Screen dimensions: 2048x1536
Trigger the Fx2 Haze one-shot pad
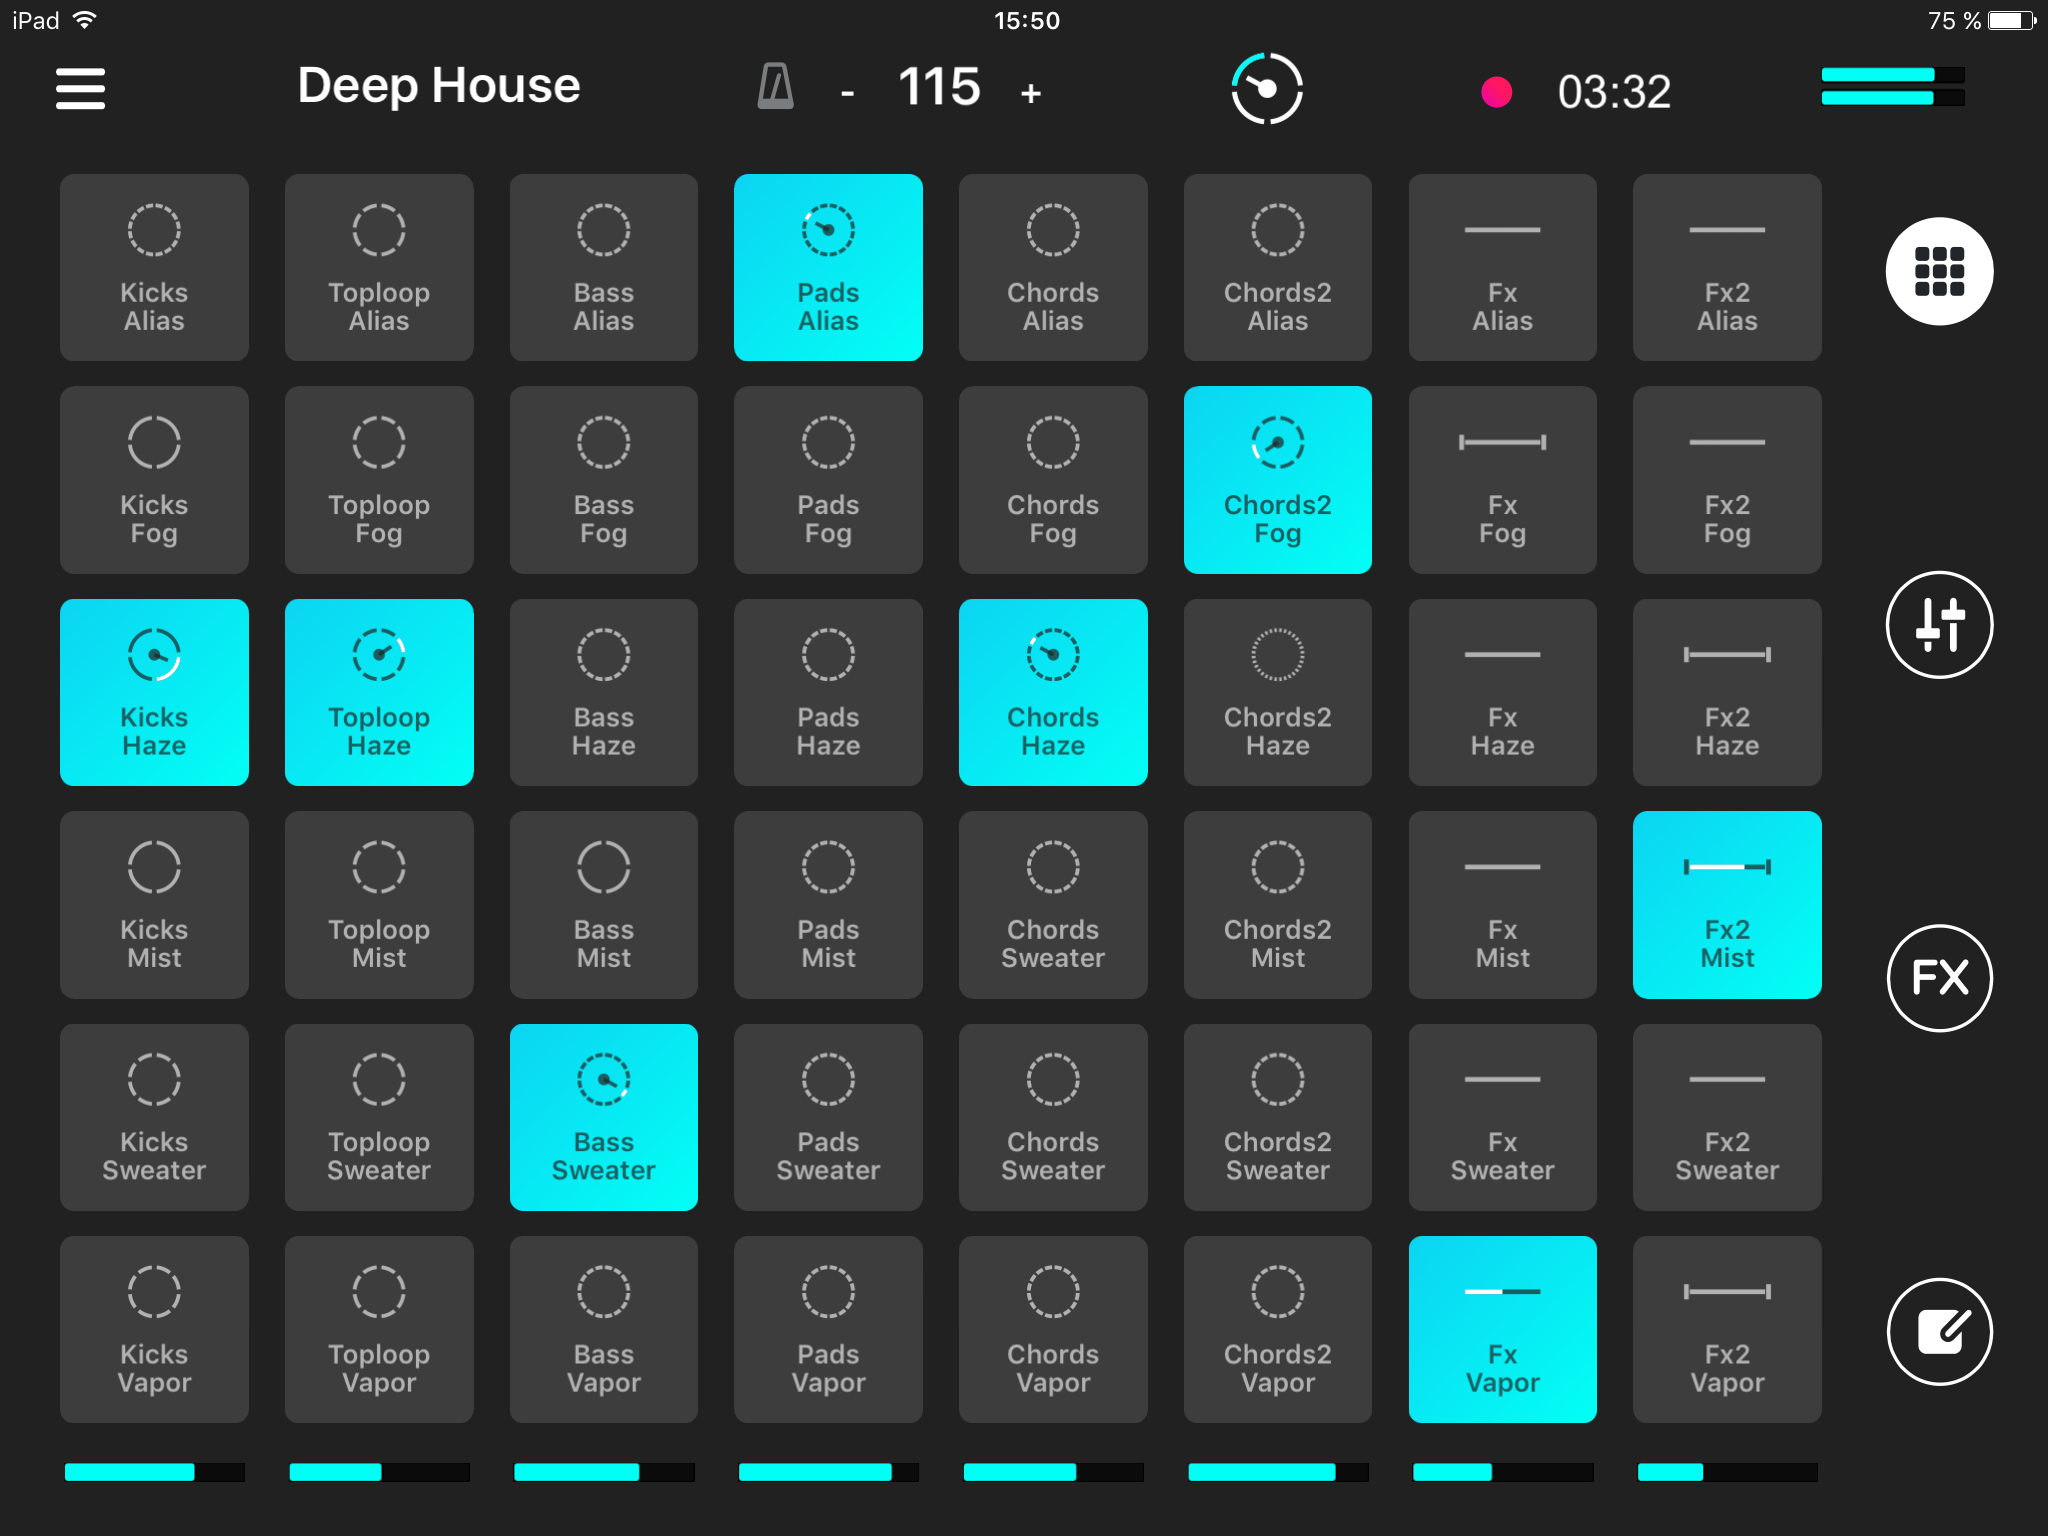pos(1726,692)
